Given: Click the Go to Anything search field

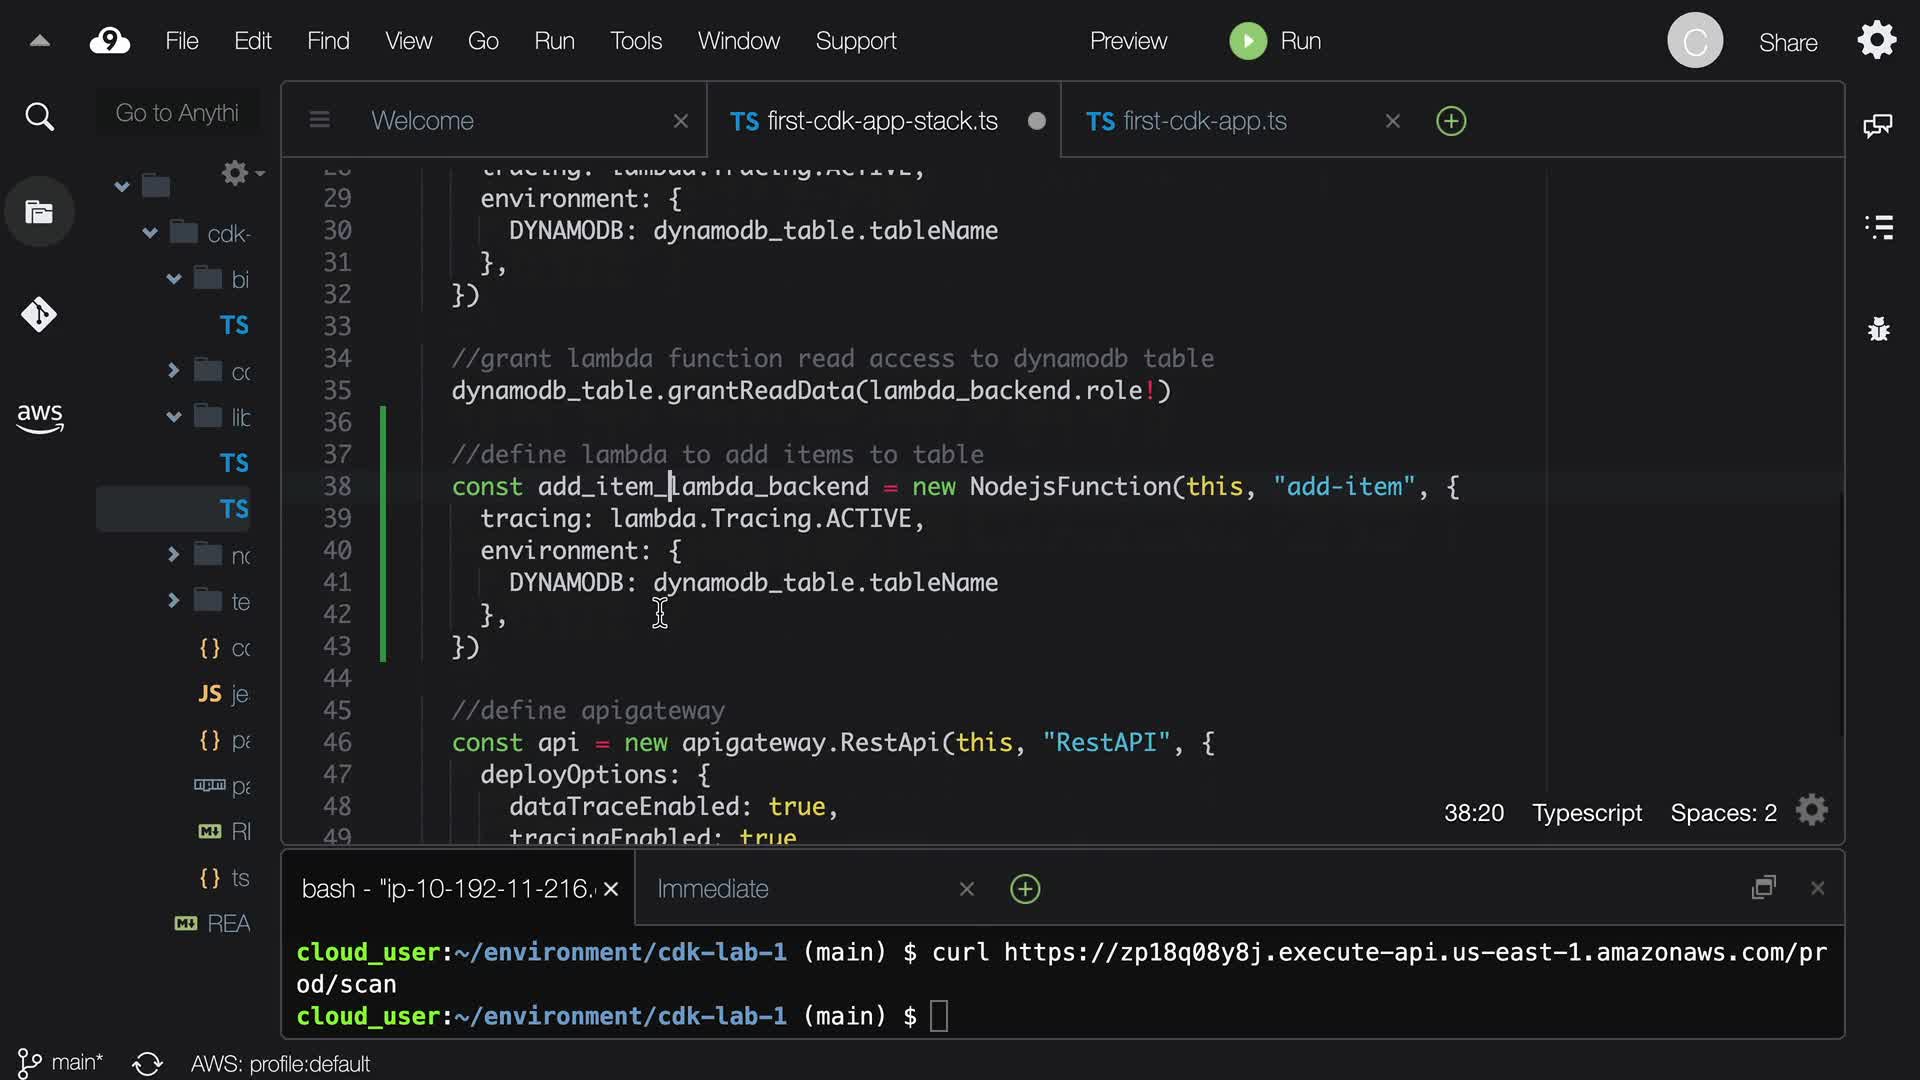Looking at the screenshot, I should coord(177,113).
